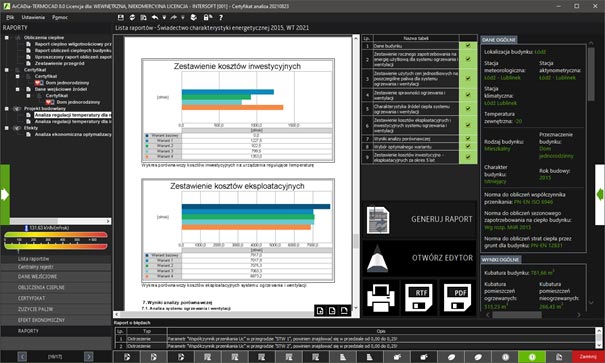Click the printer icon
This screenshot has width=605, height=363.
pos(381,298)
